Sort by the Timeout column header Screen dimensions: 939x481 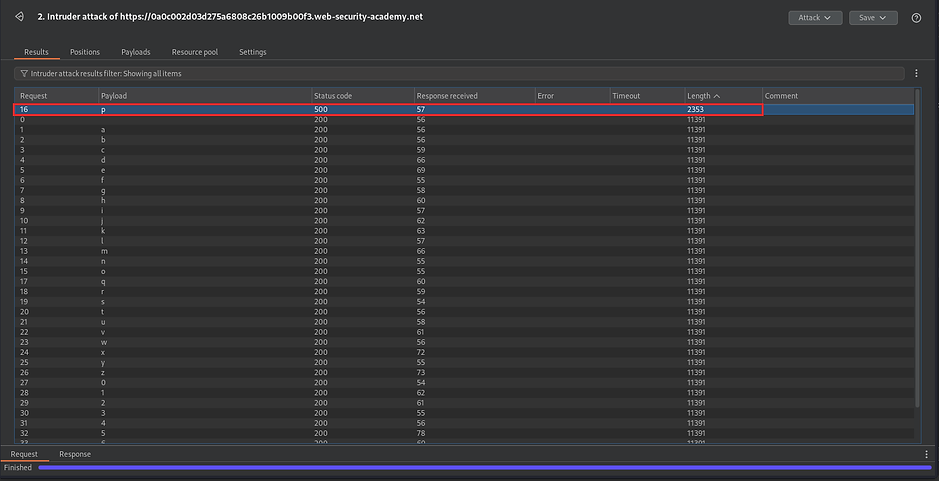click(x=647, y=96)
